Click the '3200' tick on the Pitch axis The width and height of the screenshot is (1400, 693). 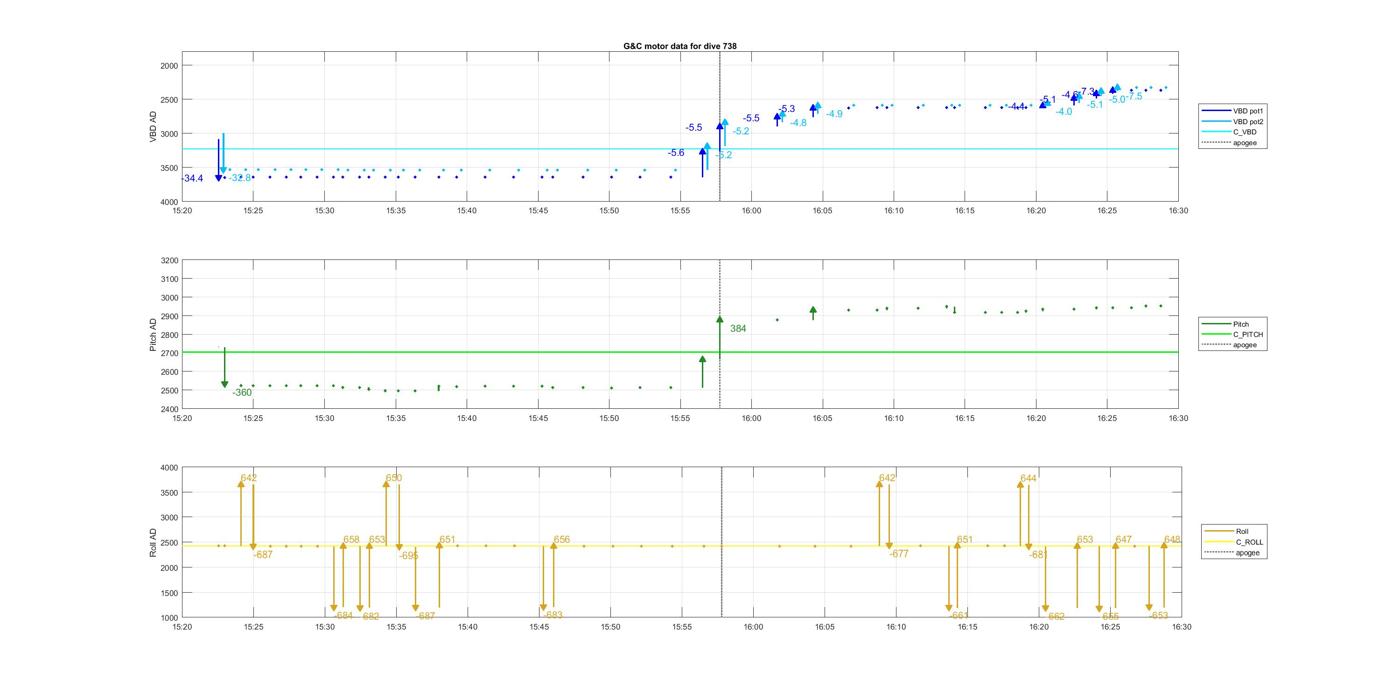(169, 261)
